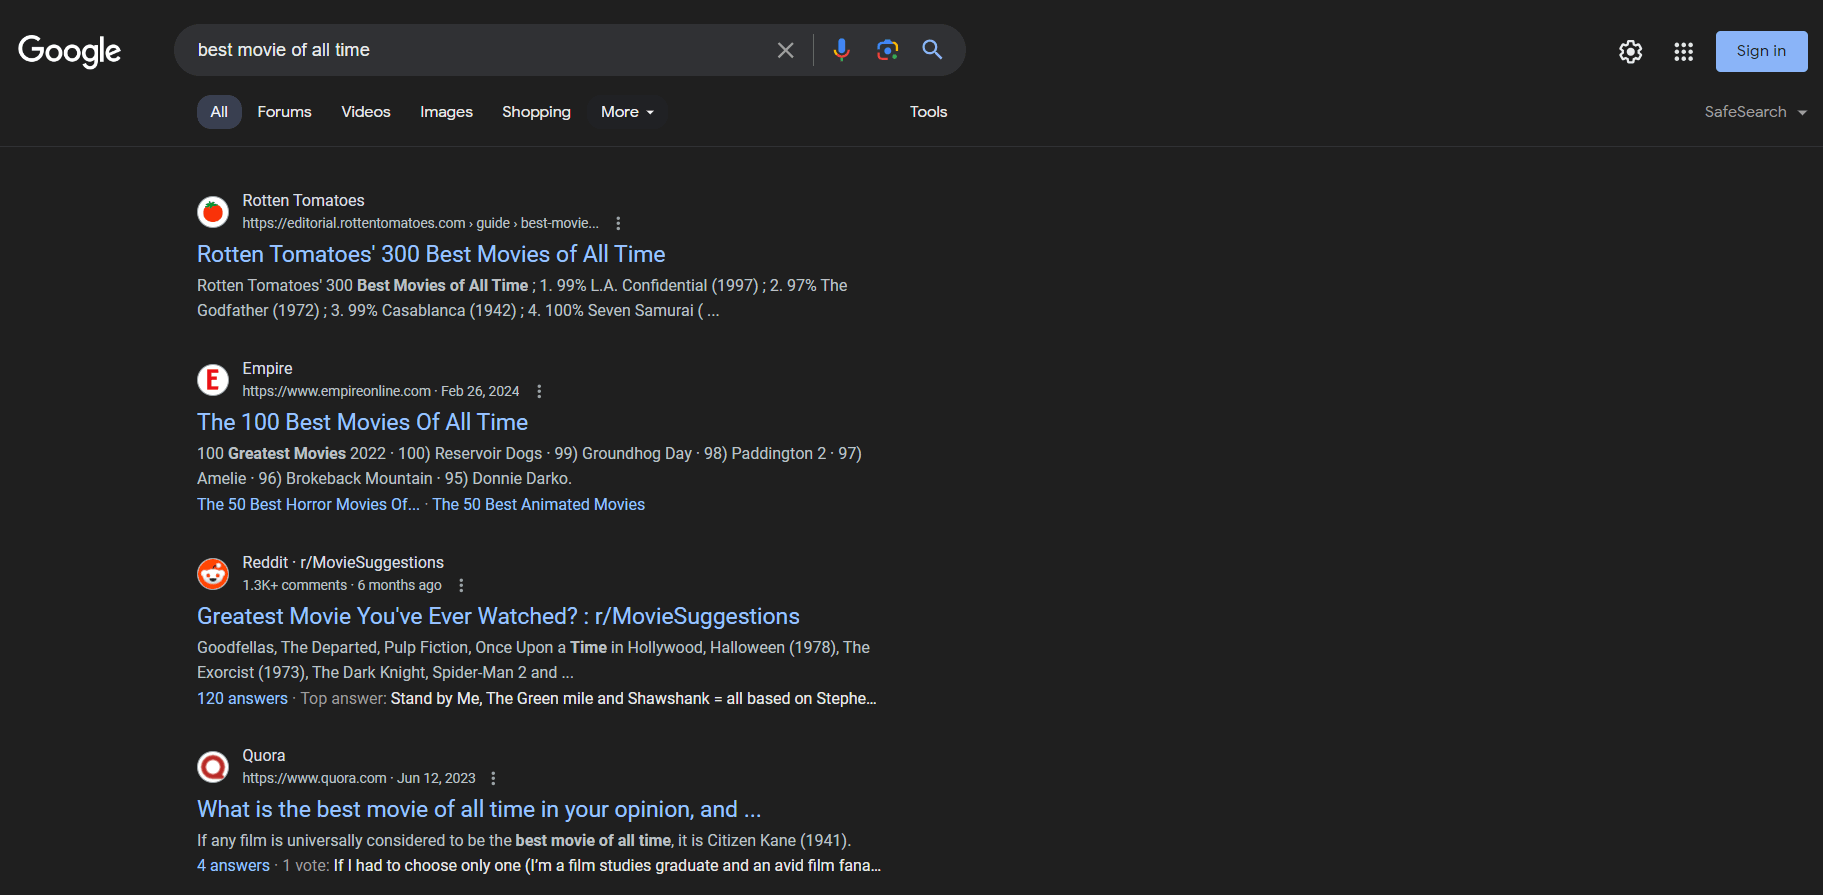Switch to the Images tab
This screenshot has width=1823, height=895.
tap(446, 112)
